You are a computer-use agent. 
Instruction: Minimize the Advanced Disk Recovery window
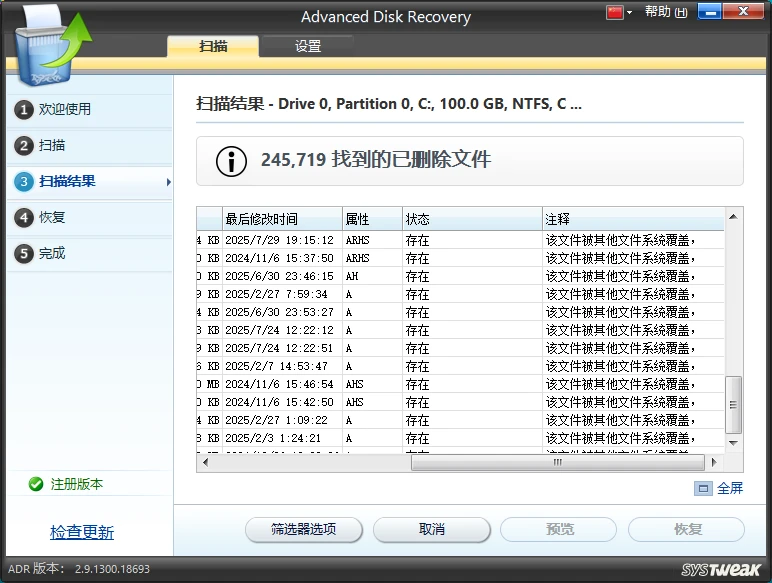coord(709,12)
